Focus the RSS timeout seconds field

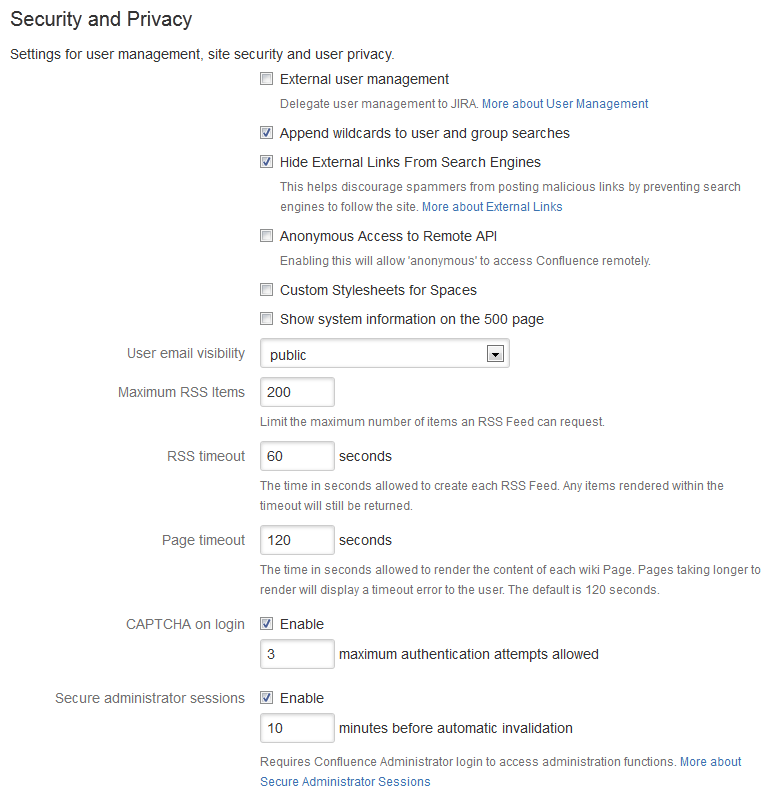(x=297, y=456)
